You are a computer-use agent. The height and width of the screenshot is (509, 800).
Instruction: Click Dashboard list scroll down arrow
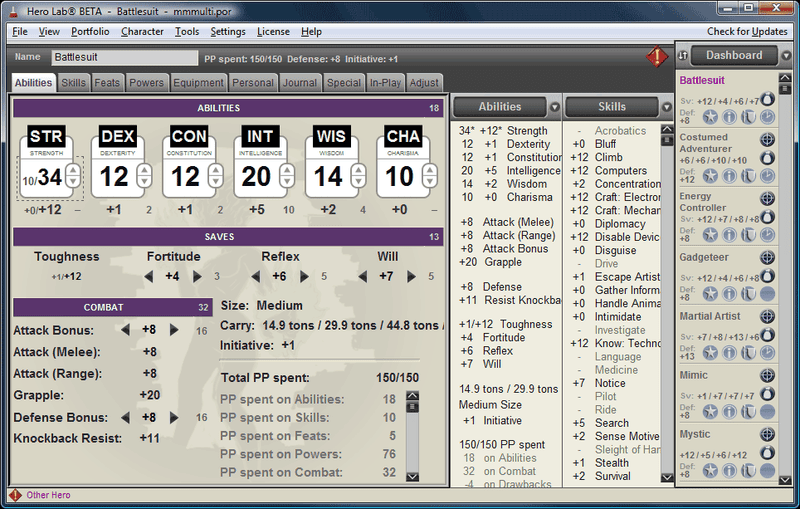click(785, 480)
